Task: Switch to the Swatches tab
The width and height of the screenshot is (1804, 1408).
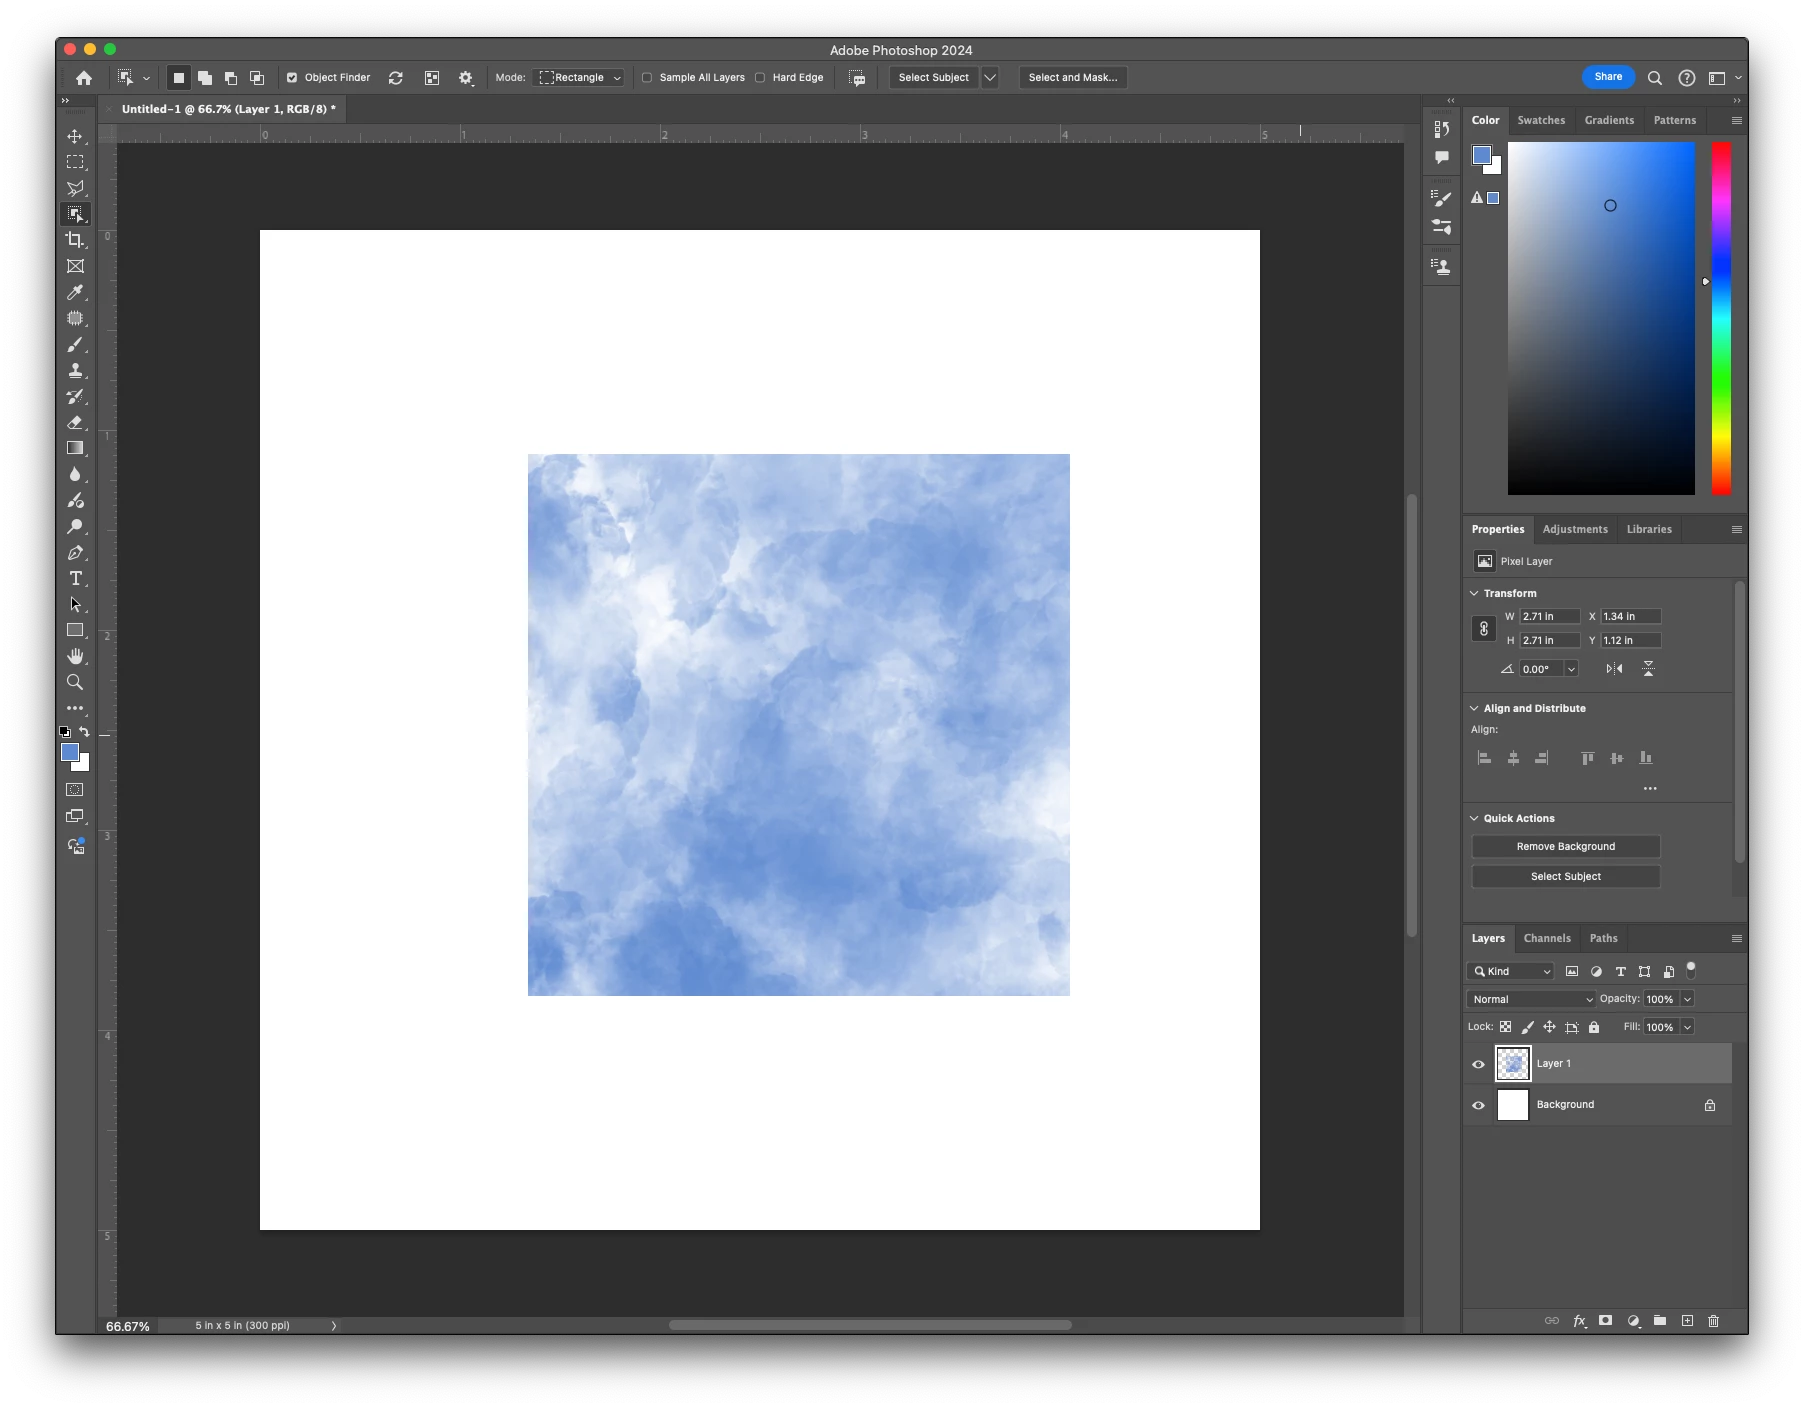Action: [1541, 120]
